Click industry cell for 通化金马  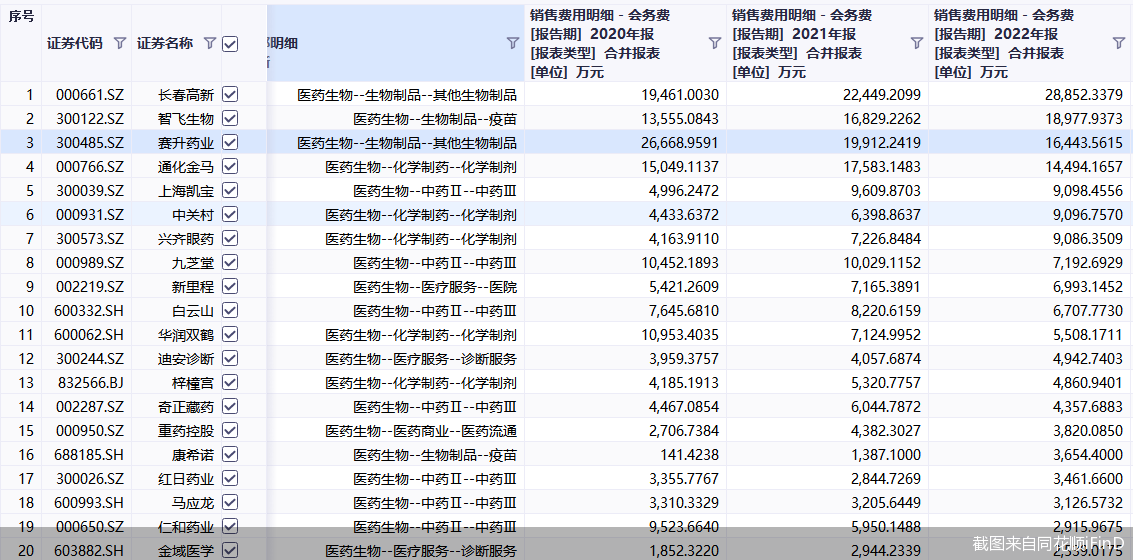point(420,166)
